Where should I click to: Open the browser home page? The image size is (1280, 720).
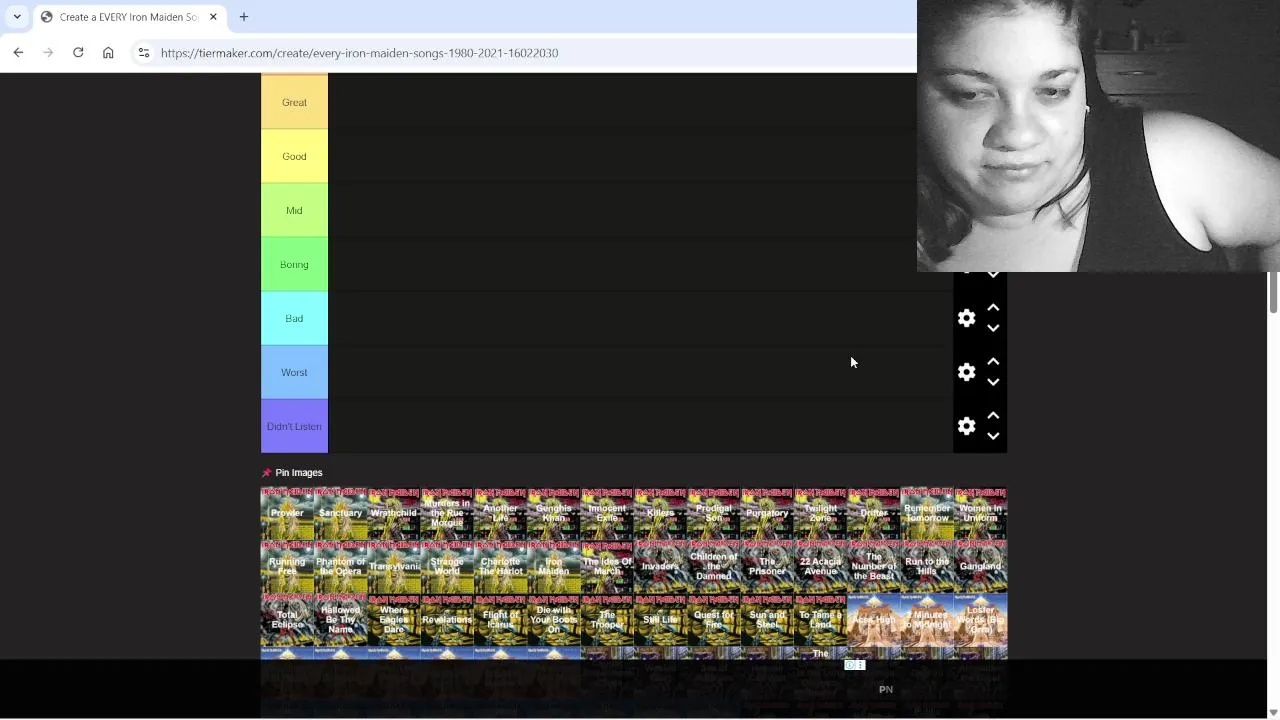[x=108, y=53]
